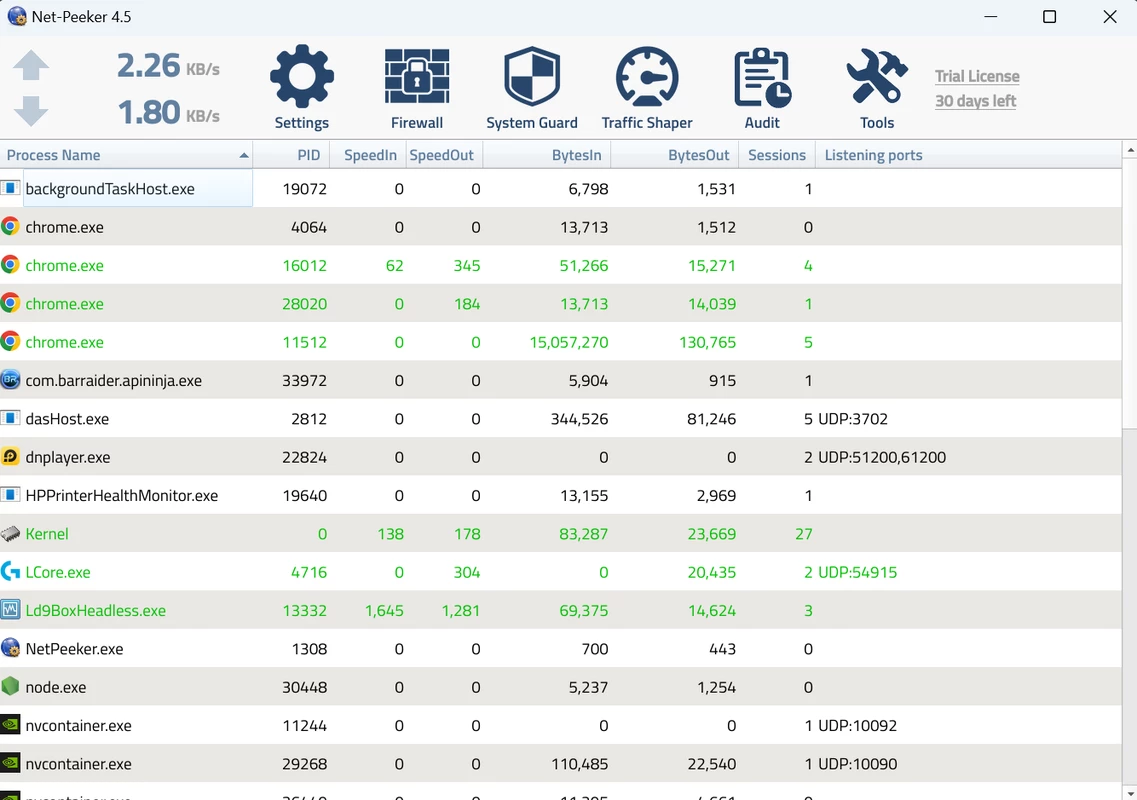Viewport: 1137px width, 800px height.
Task: Open the Firewall brick-wall icon
Action: pyautogui.click(x=417, y=76)
